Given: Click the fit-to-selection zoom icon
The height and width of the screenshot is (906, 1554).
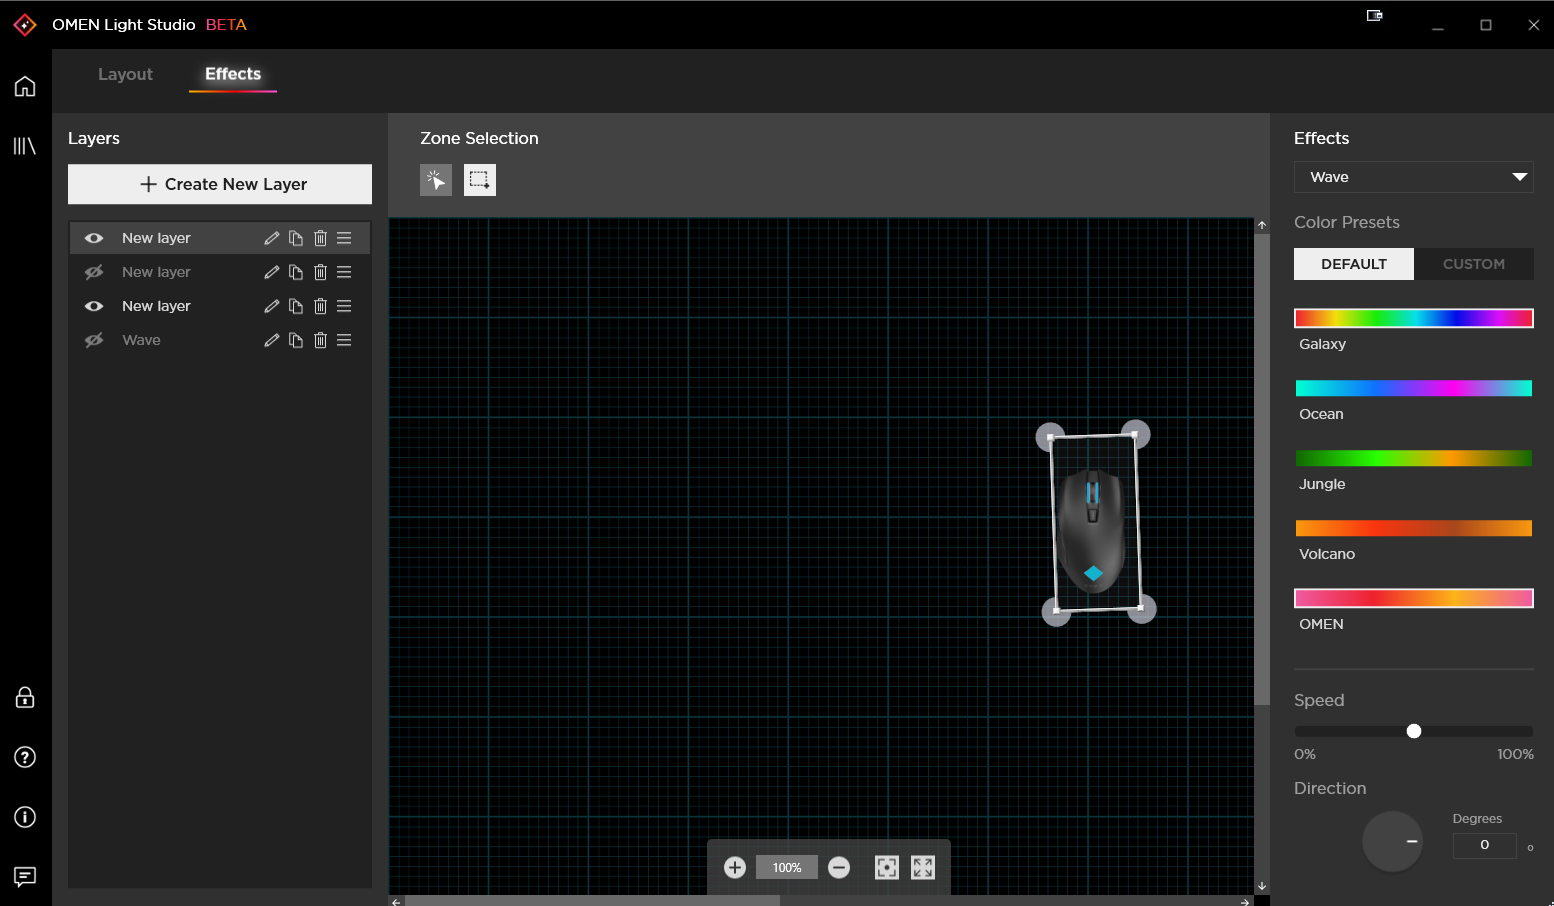Looking at the screenshot, I should tap(887, 867).
